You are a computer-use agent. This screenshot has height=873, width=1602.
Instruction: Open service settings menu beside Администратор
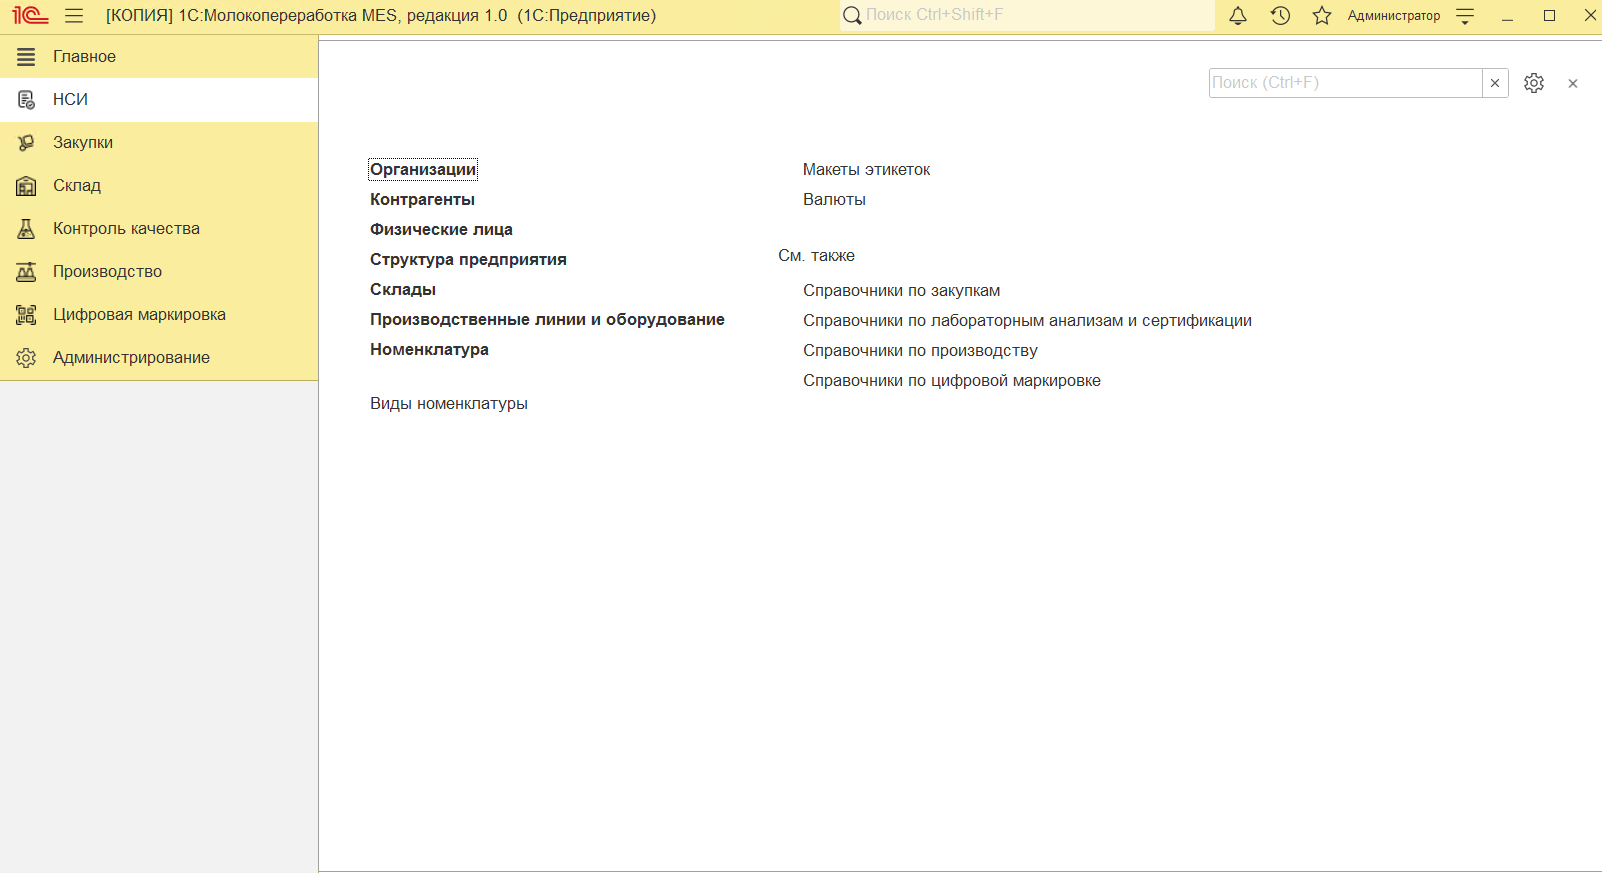click(x=1465, y=16)
